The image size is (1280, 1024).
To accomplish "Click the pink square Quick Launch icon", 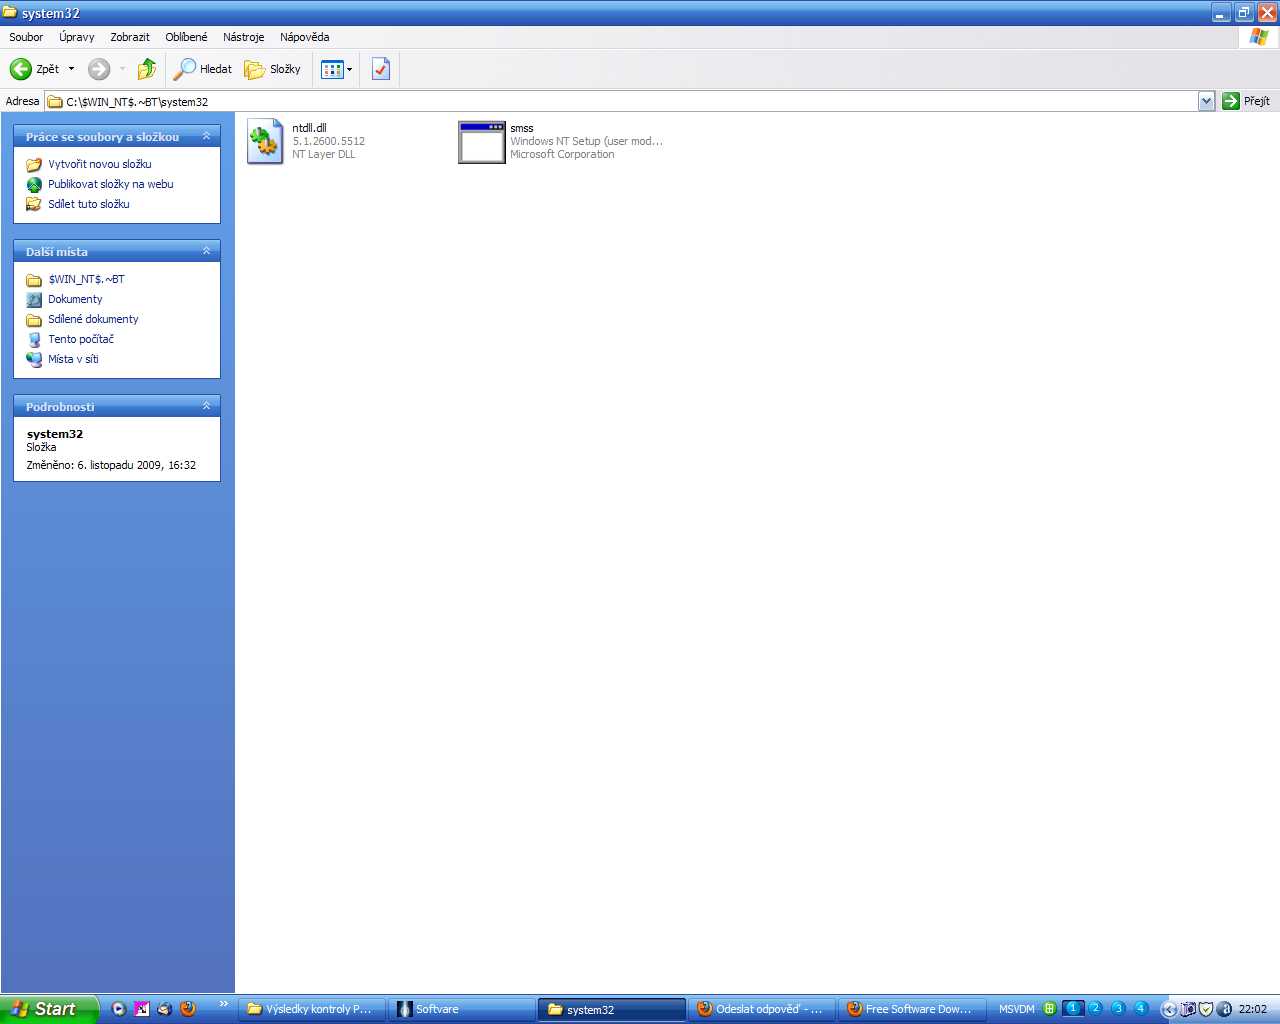I will tap(142, 1009).
